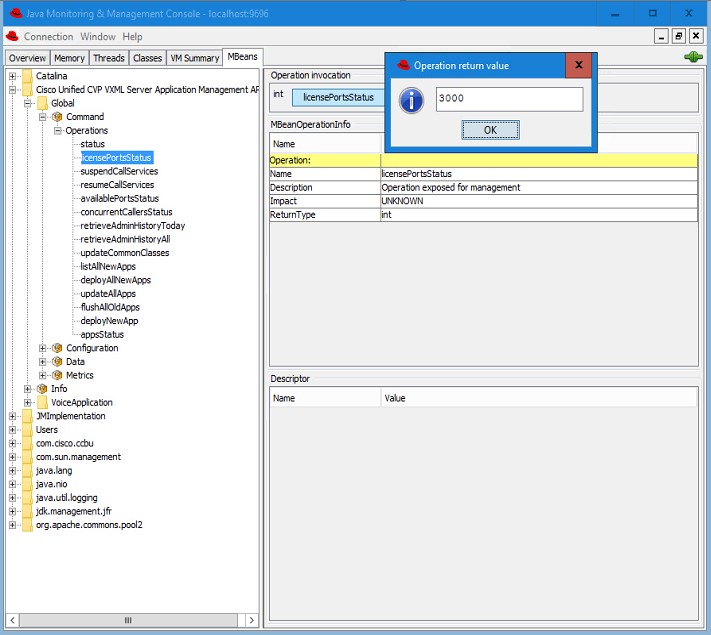Click the java.nio folder icon
The height and width of the screenshot is (635, 711).
pos(27,484)
